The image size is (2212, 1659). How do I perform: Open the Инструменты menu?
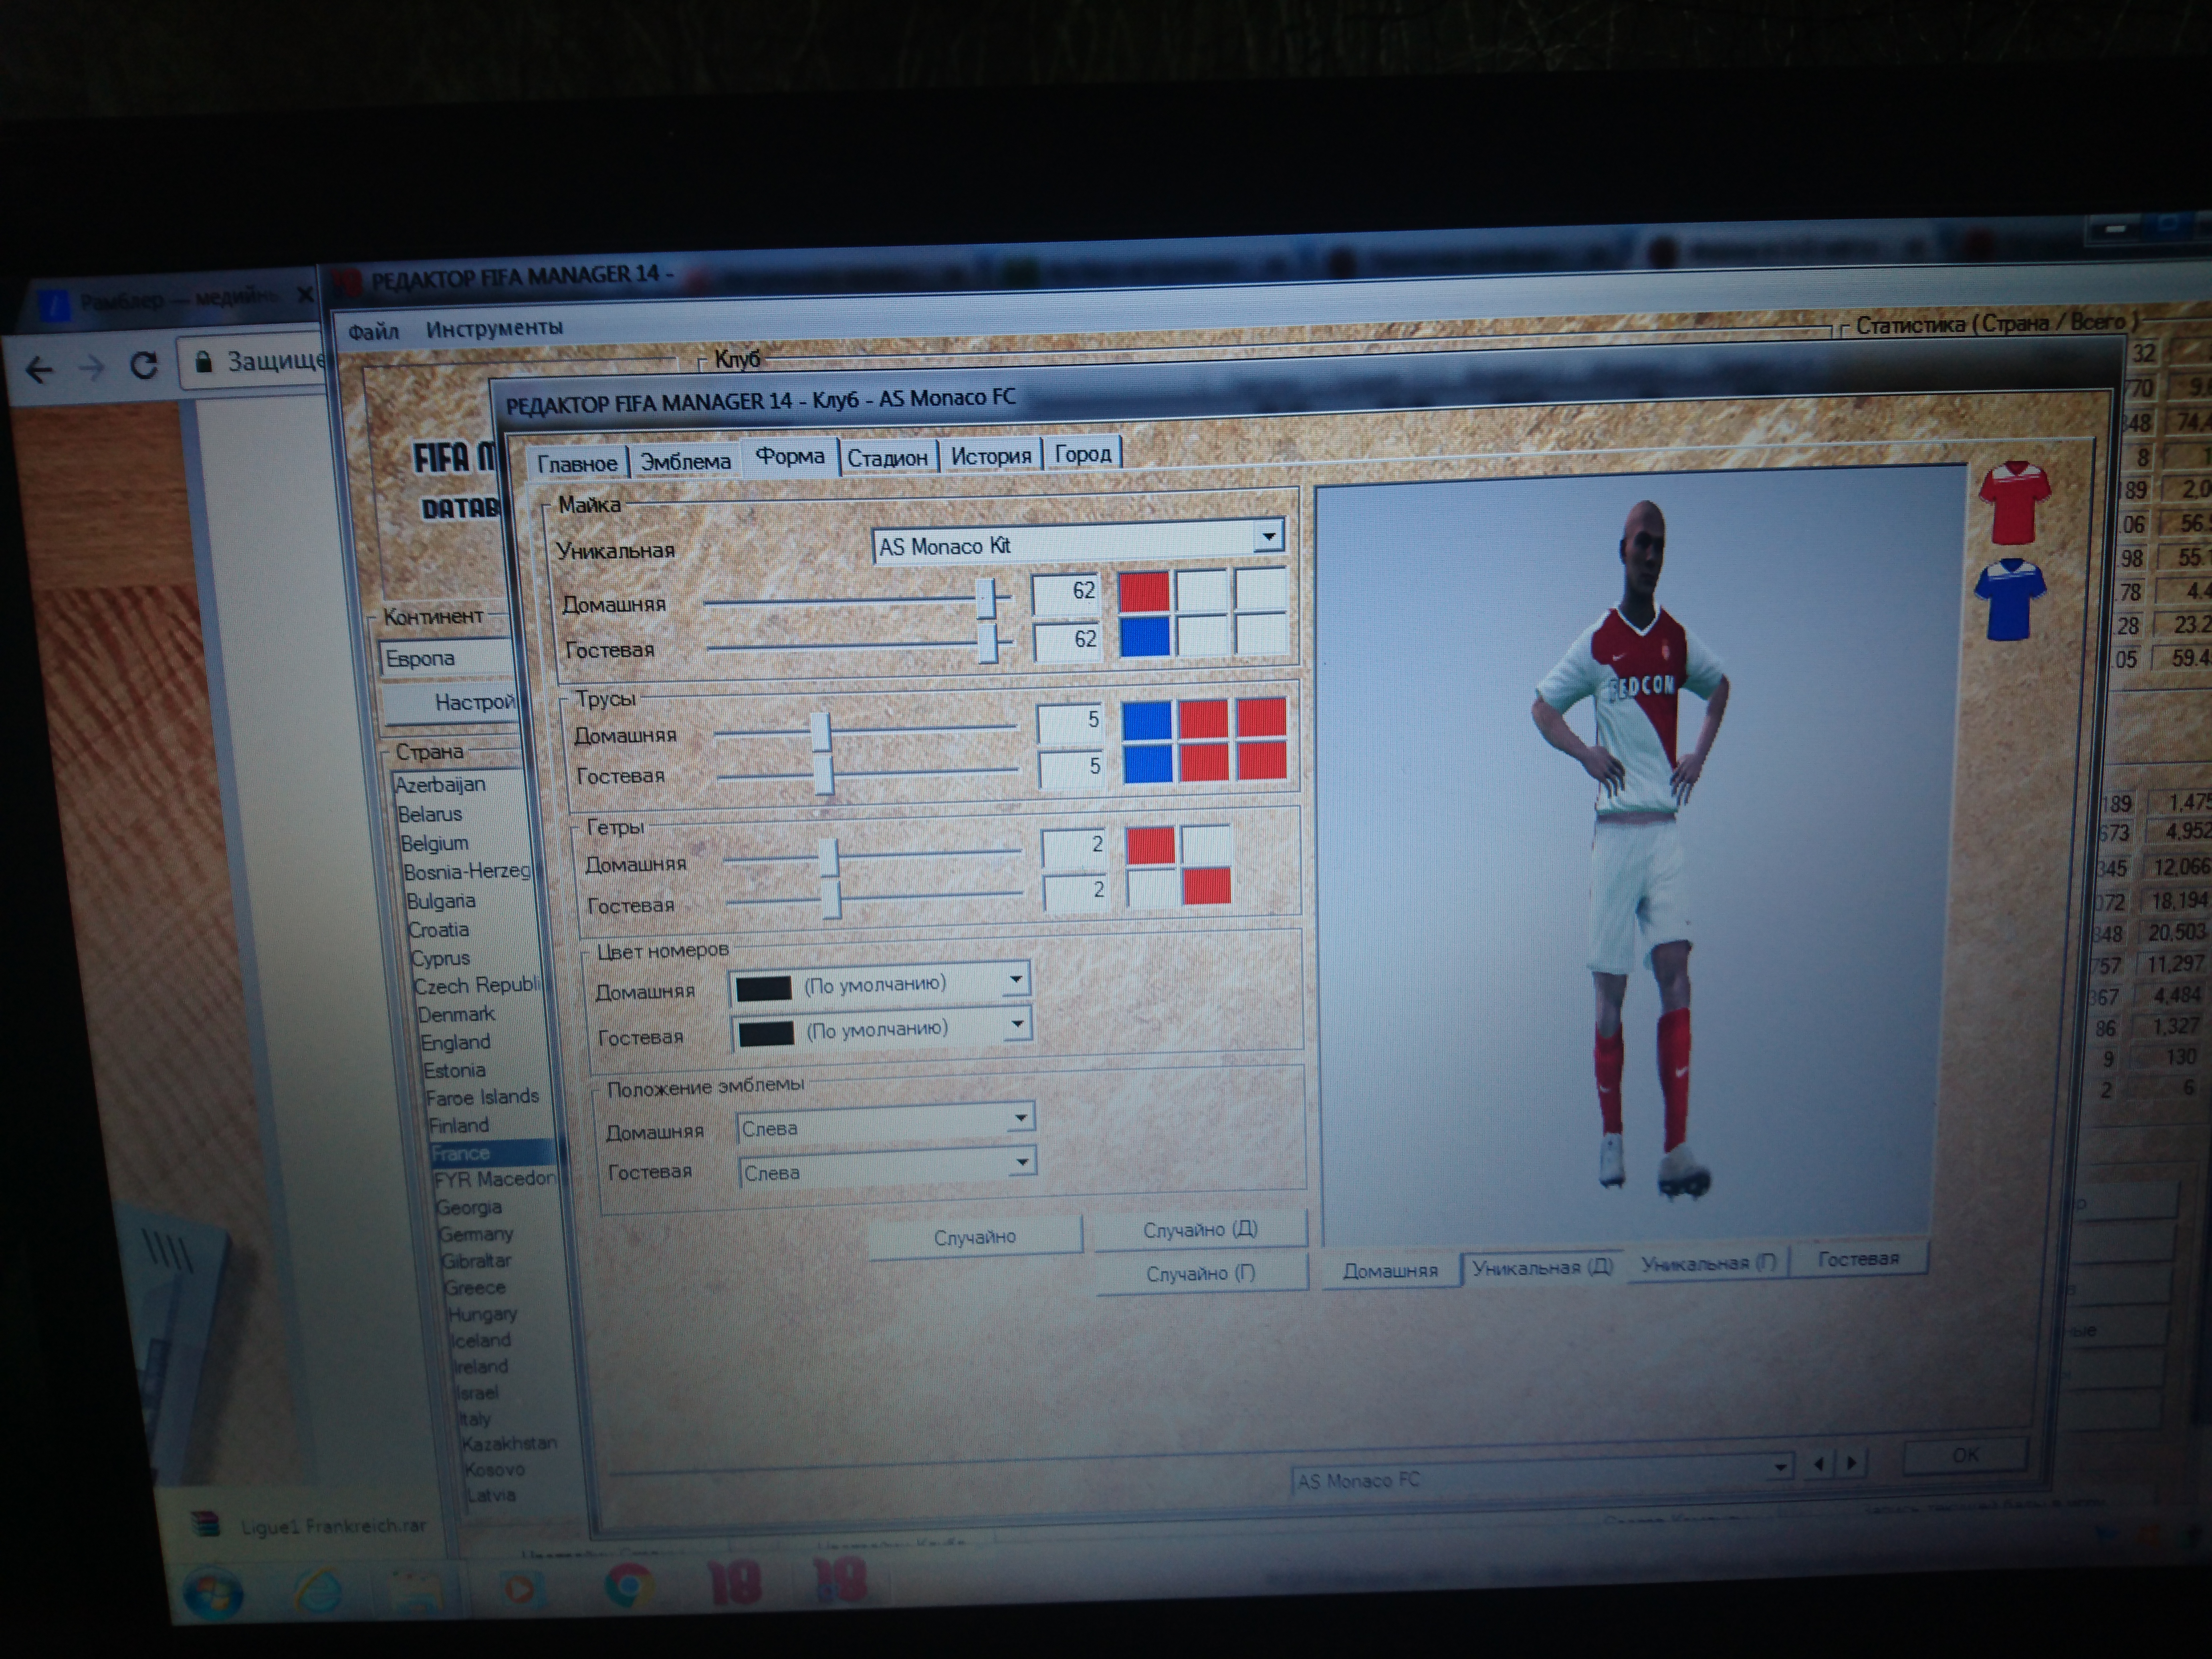click(x=494, y=328)
